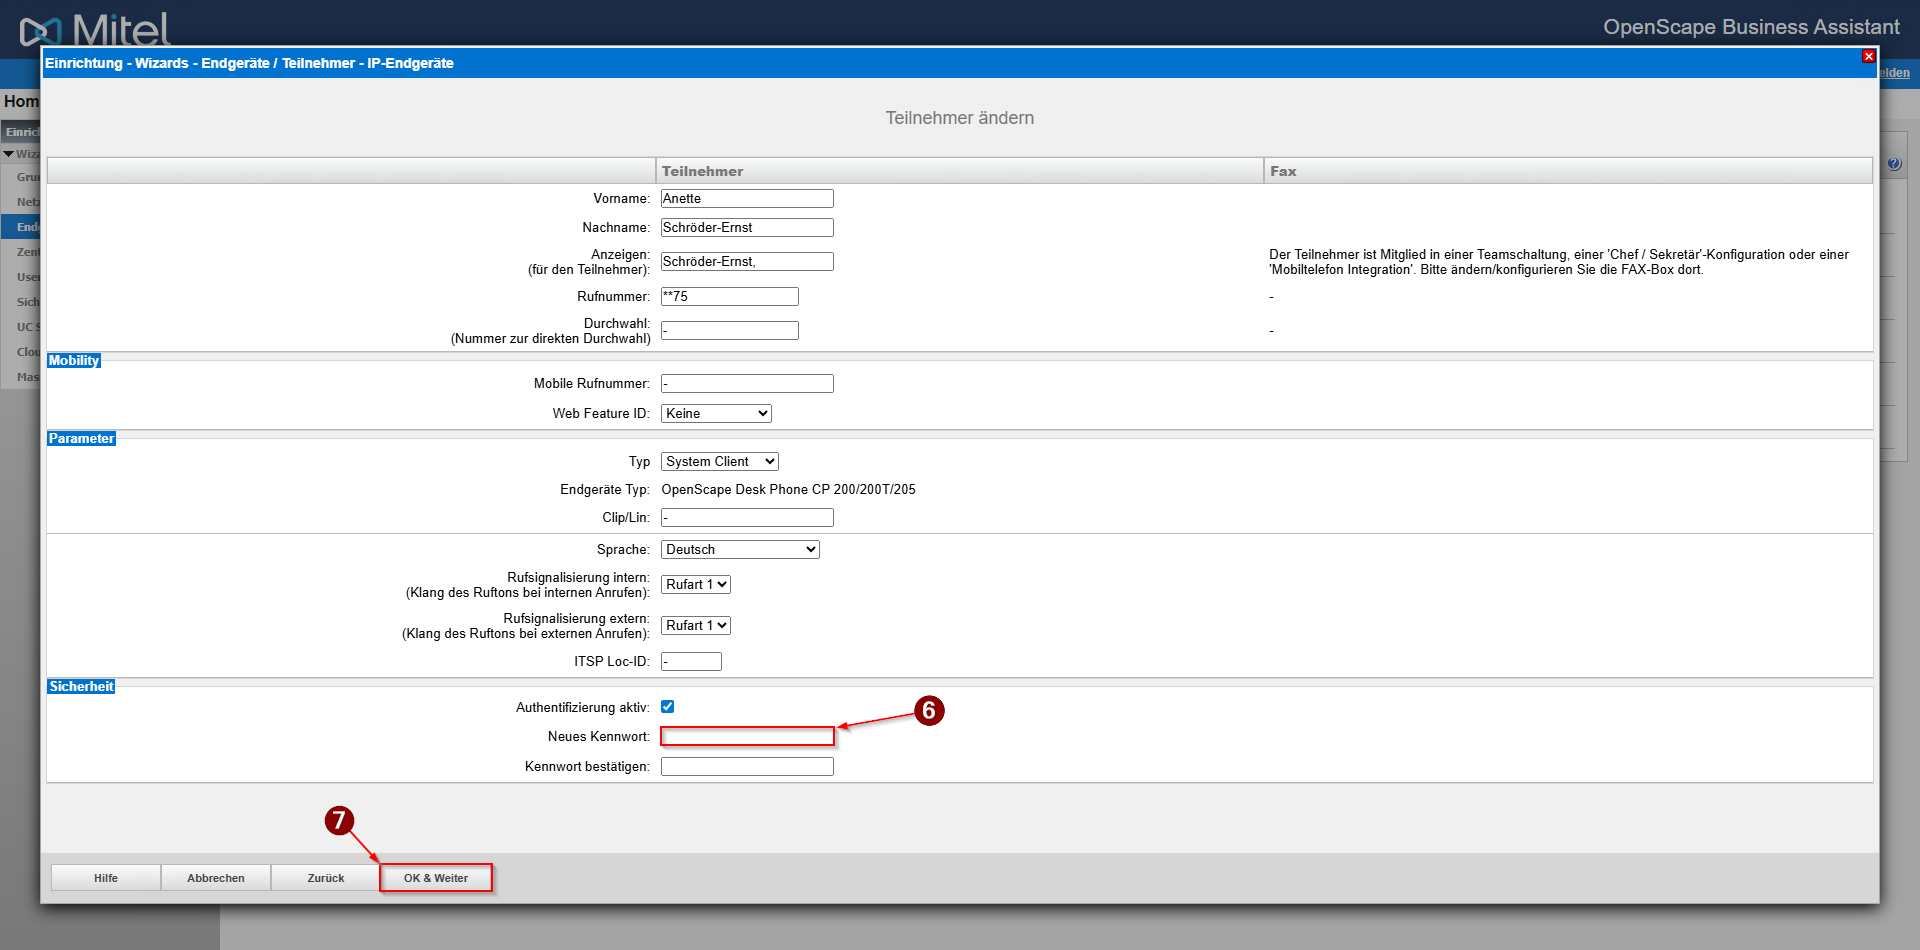Click the Teilnehmer column header
The height and width of the screenshot is (950, 1920).
click(x=960, y=171)
